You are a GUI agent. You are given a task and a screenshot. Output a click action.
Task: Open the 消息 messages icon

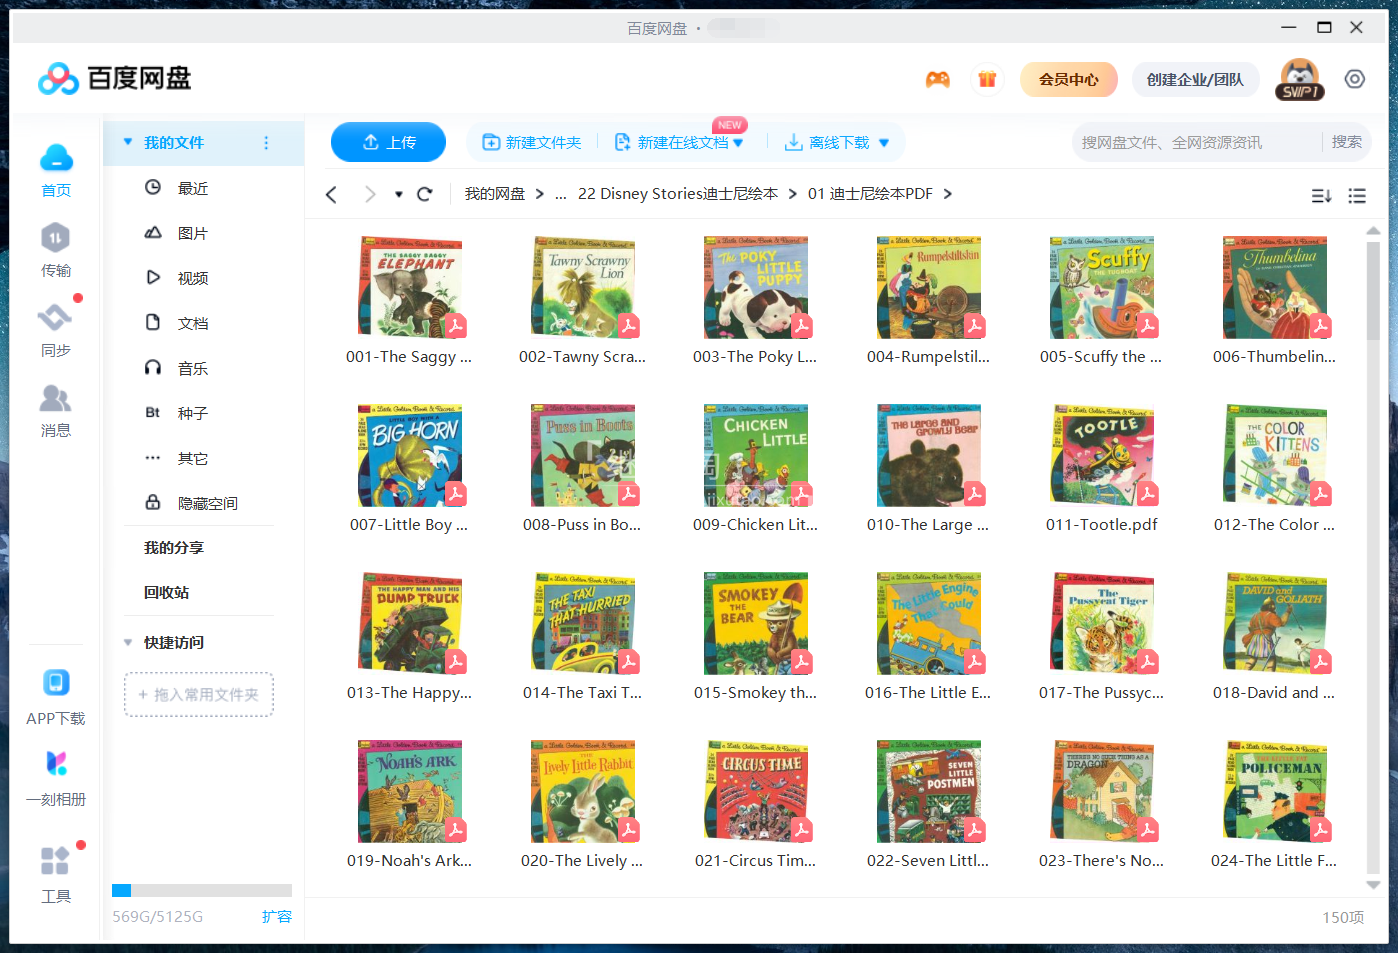[56, 410]
